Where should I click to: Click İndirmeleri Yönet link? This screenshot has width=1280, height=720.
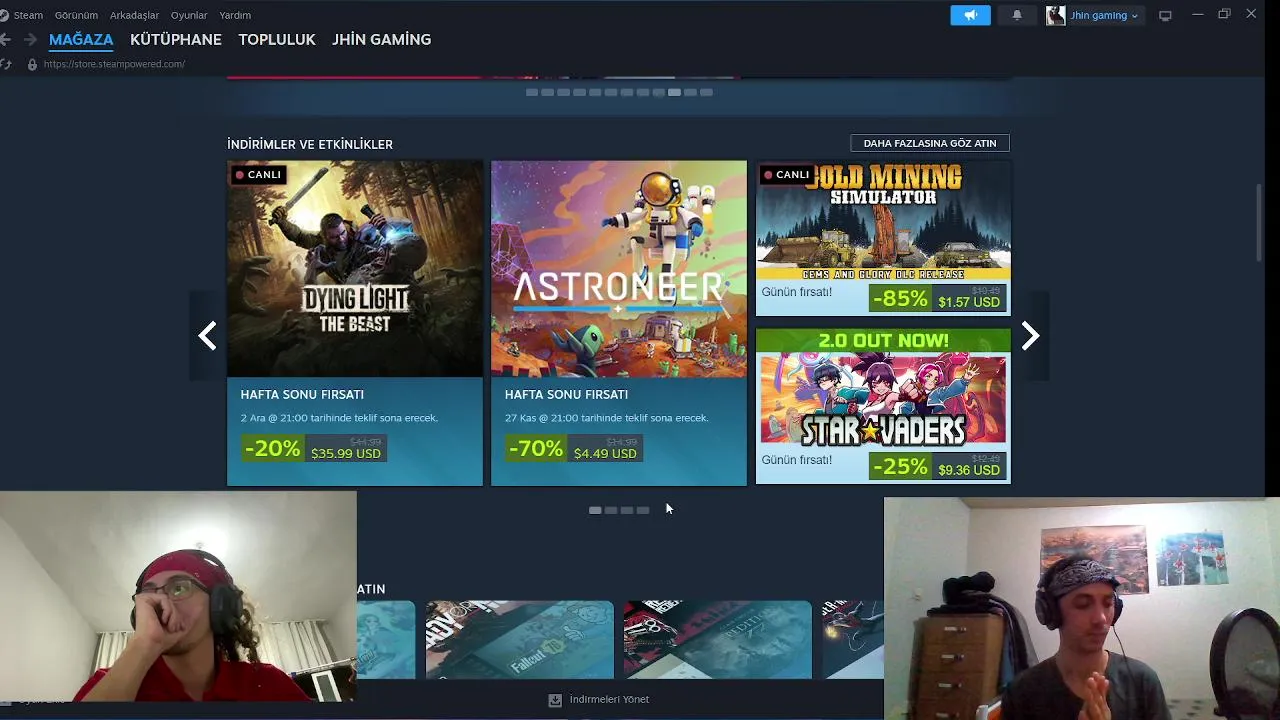[609, 700]
